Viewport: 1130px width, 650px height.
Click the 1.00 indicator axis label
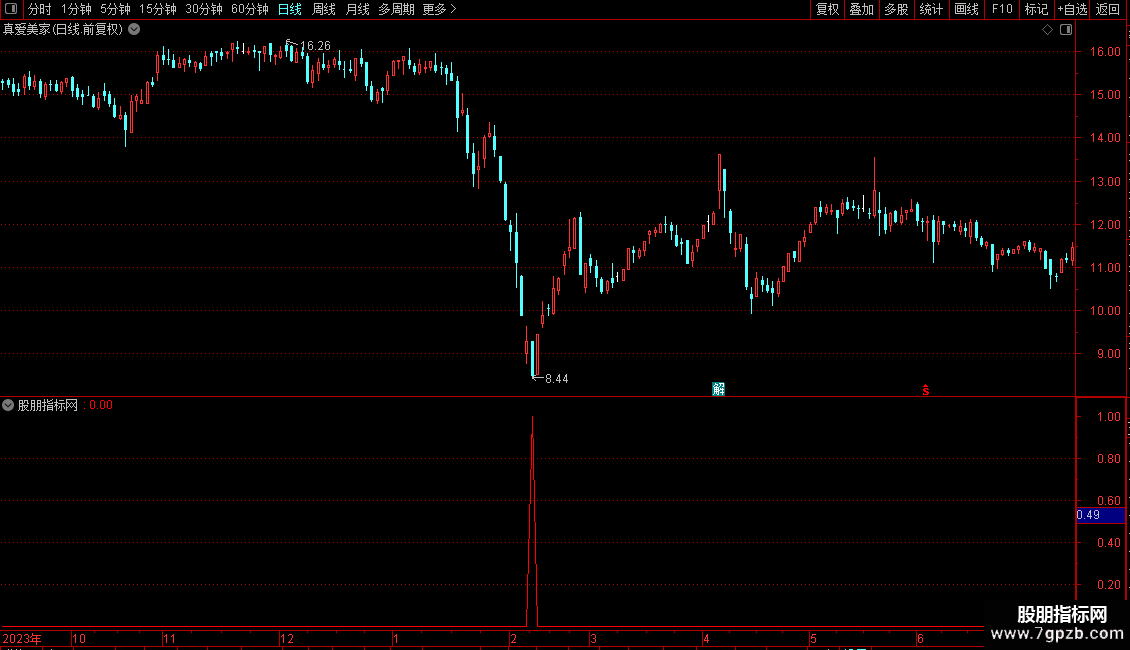(1108, 417)
